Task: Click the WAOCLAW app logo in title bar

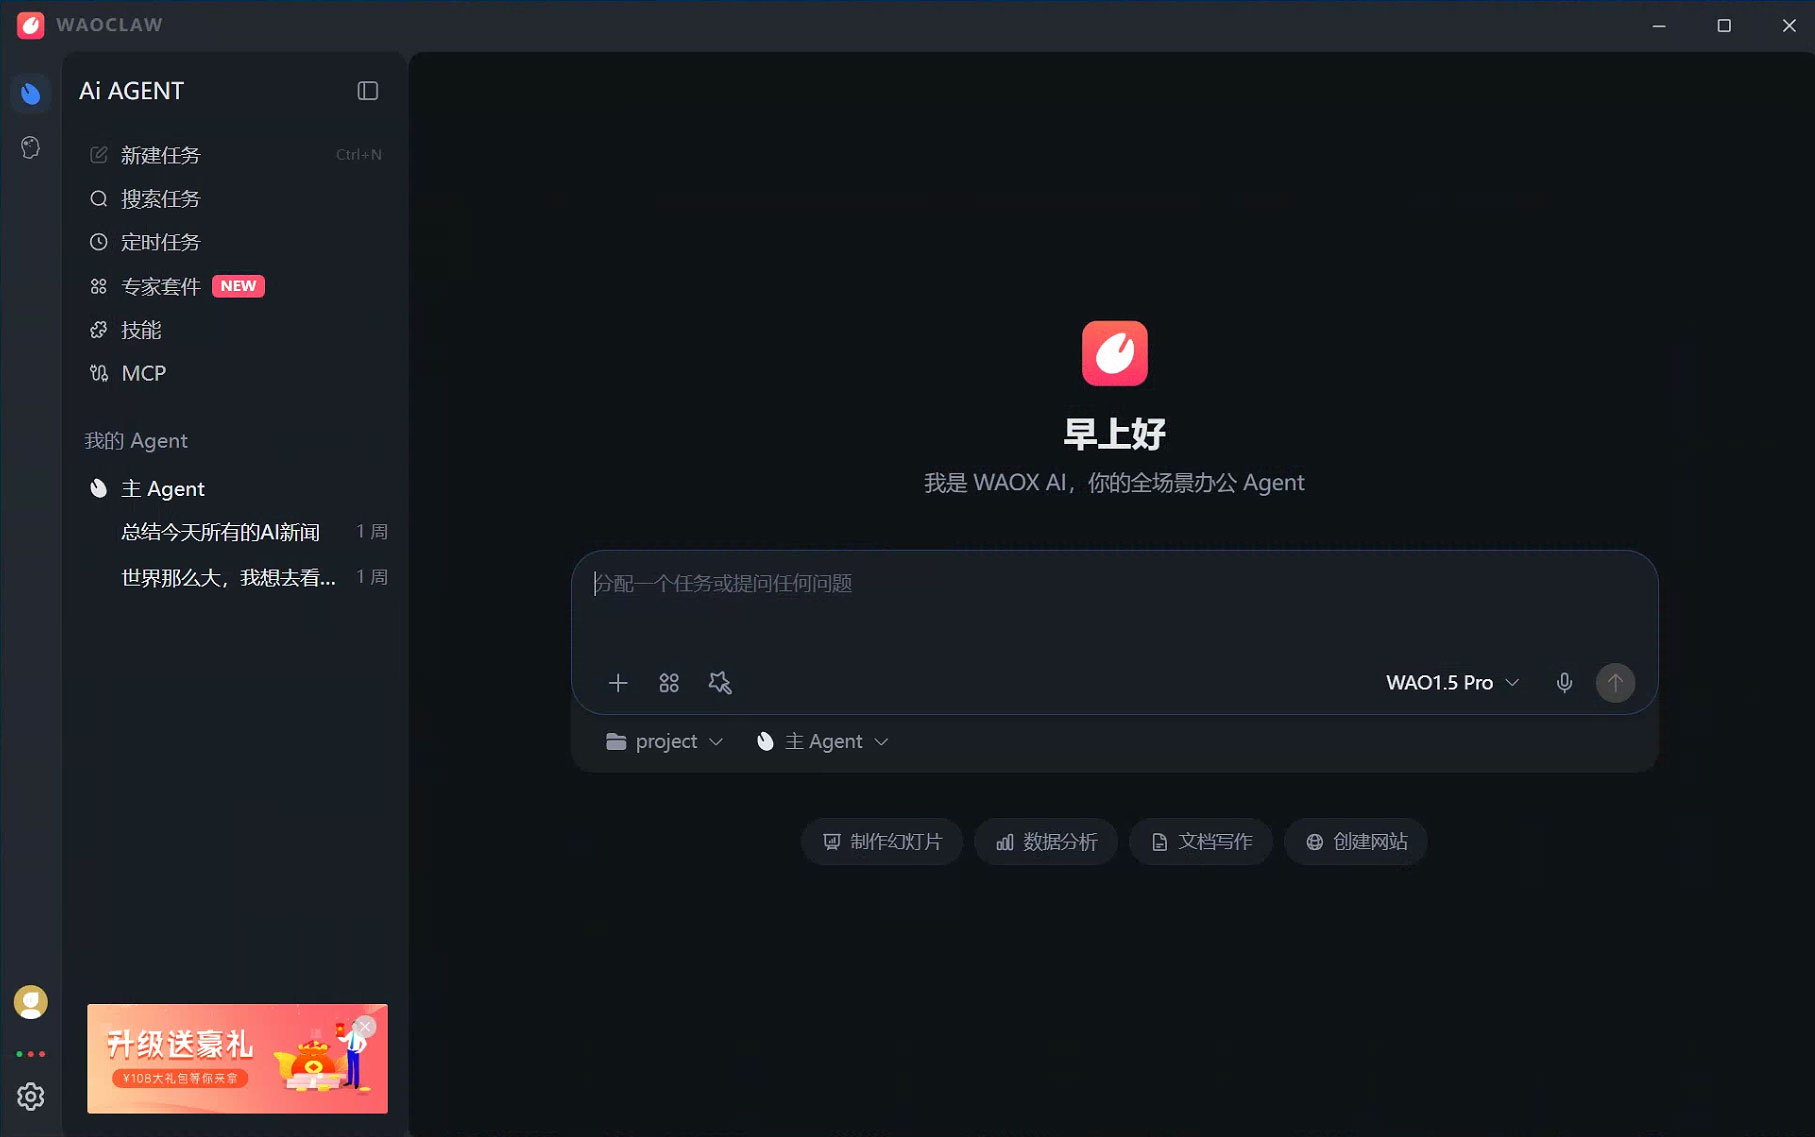Action: [x=31, y=25]
